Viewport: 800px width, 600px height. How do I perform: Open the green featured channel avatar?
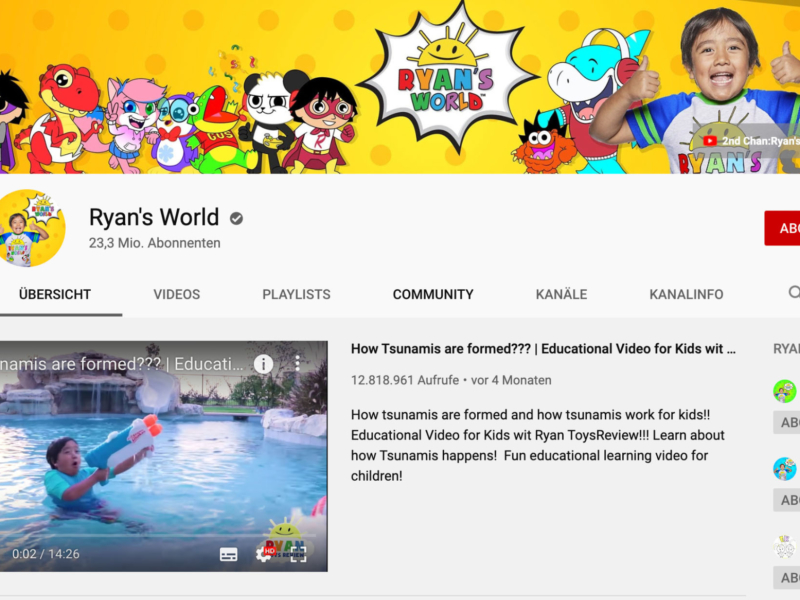(x=785, y=391)
